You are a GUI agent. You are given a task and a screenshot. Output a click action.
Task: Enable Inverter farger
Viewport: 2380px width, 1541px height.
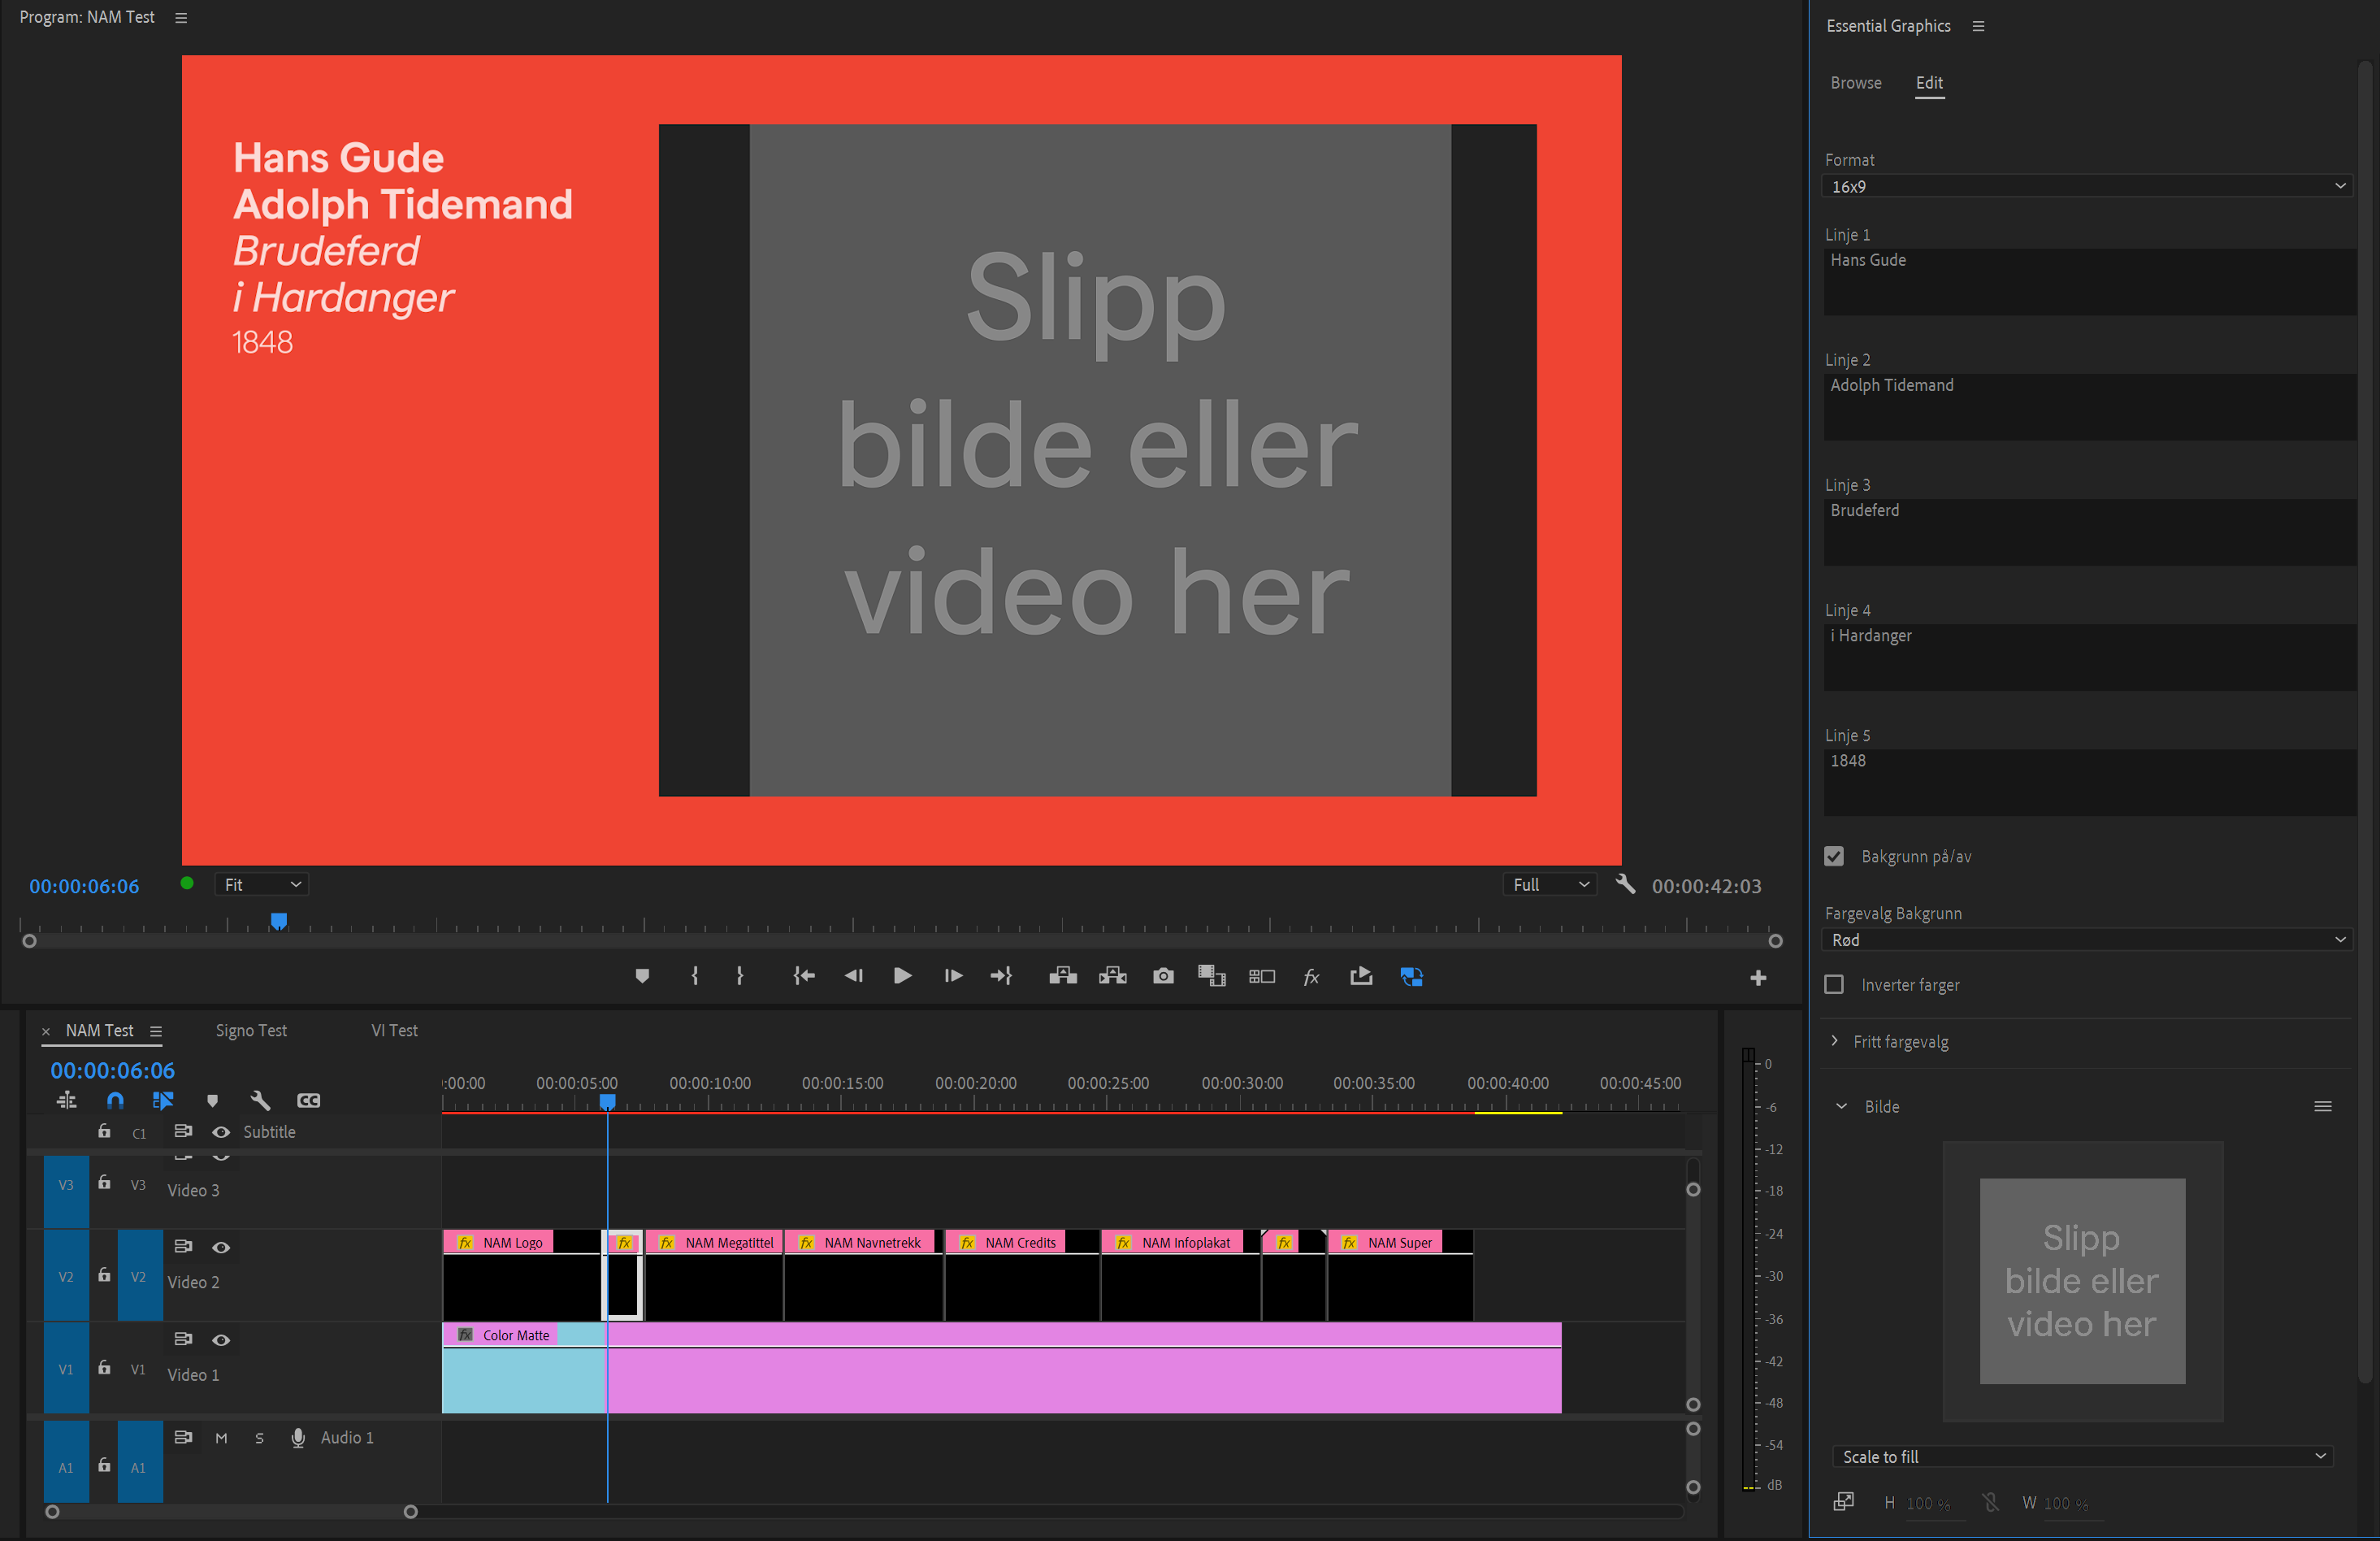[1833, 984]
